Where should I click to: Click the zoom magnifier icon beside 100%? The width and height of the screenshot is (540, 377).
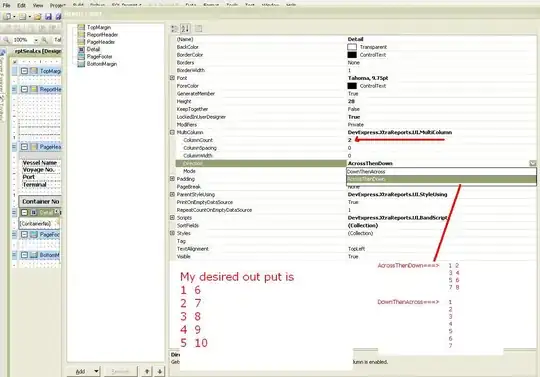click(x=44, y=40)
